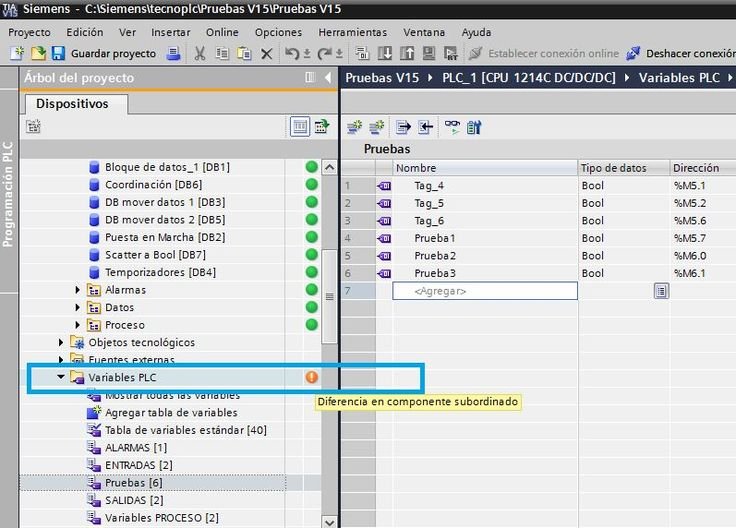The image size is (736, 528).
Task: Click the Paste icon in toolbar
Action: [x=244, y=54]
